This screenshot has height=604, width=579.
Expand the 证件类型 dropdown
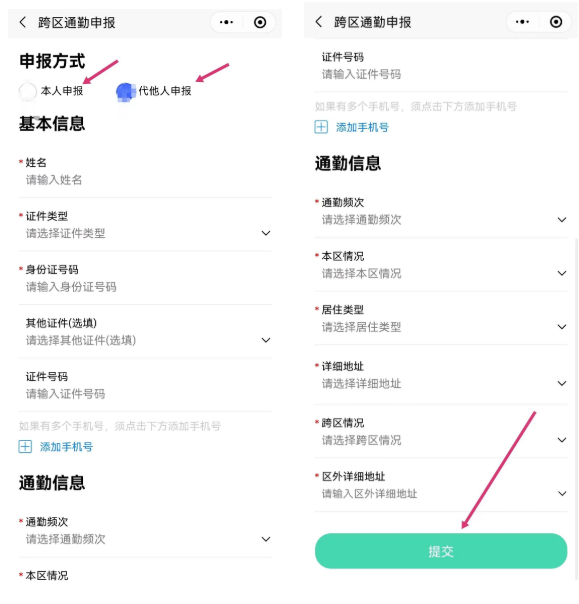pyautogui.click(x=145, y=225)
